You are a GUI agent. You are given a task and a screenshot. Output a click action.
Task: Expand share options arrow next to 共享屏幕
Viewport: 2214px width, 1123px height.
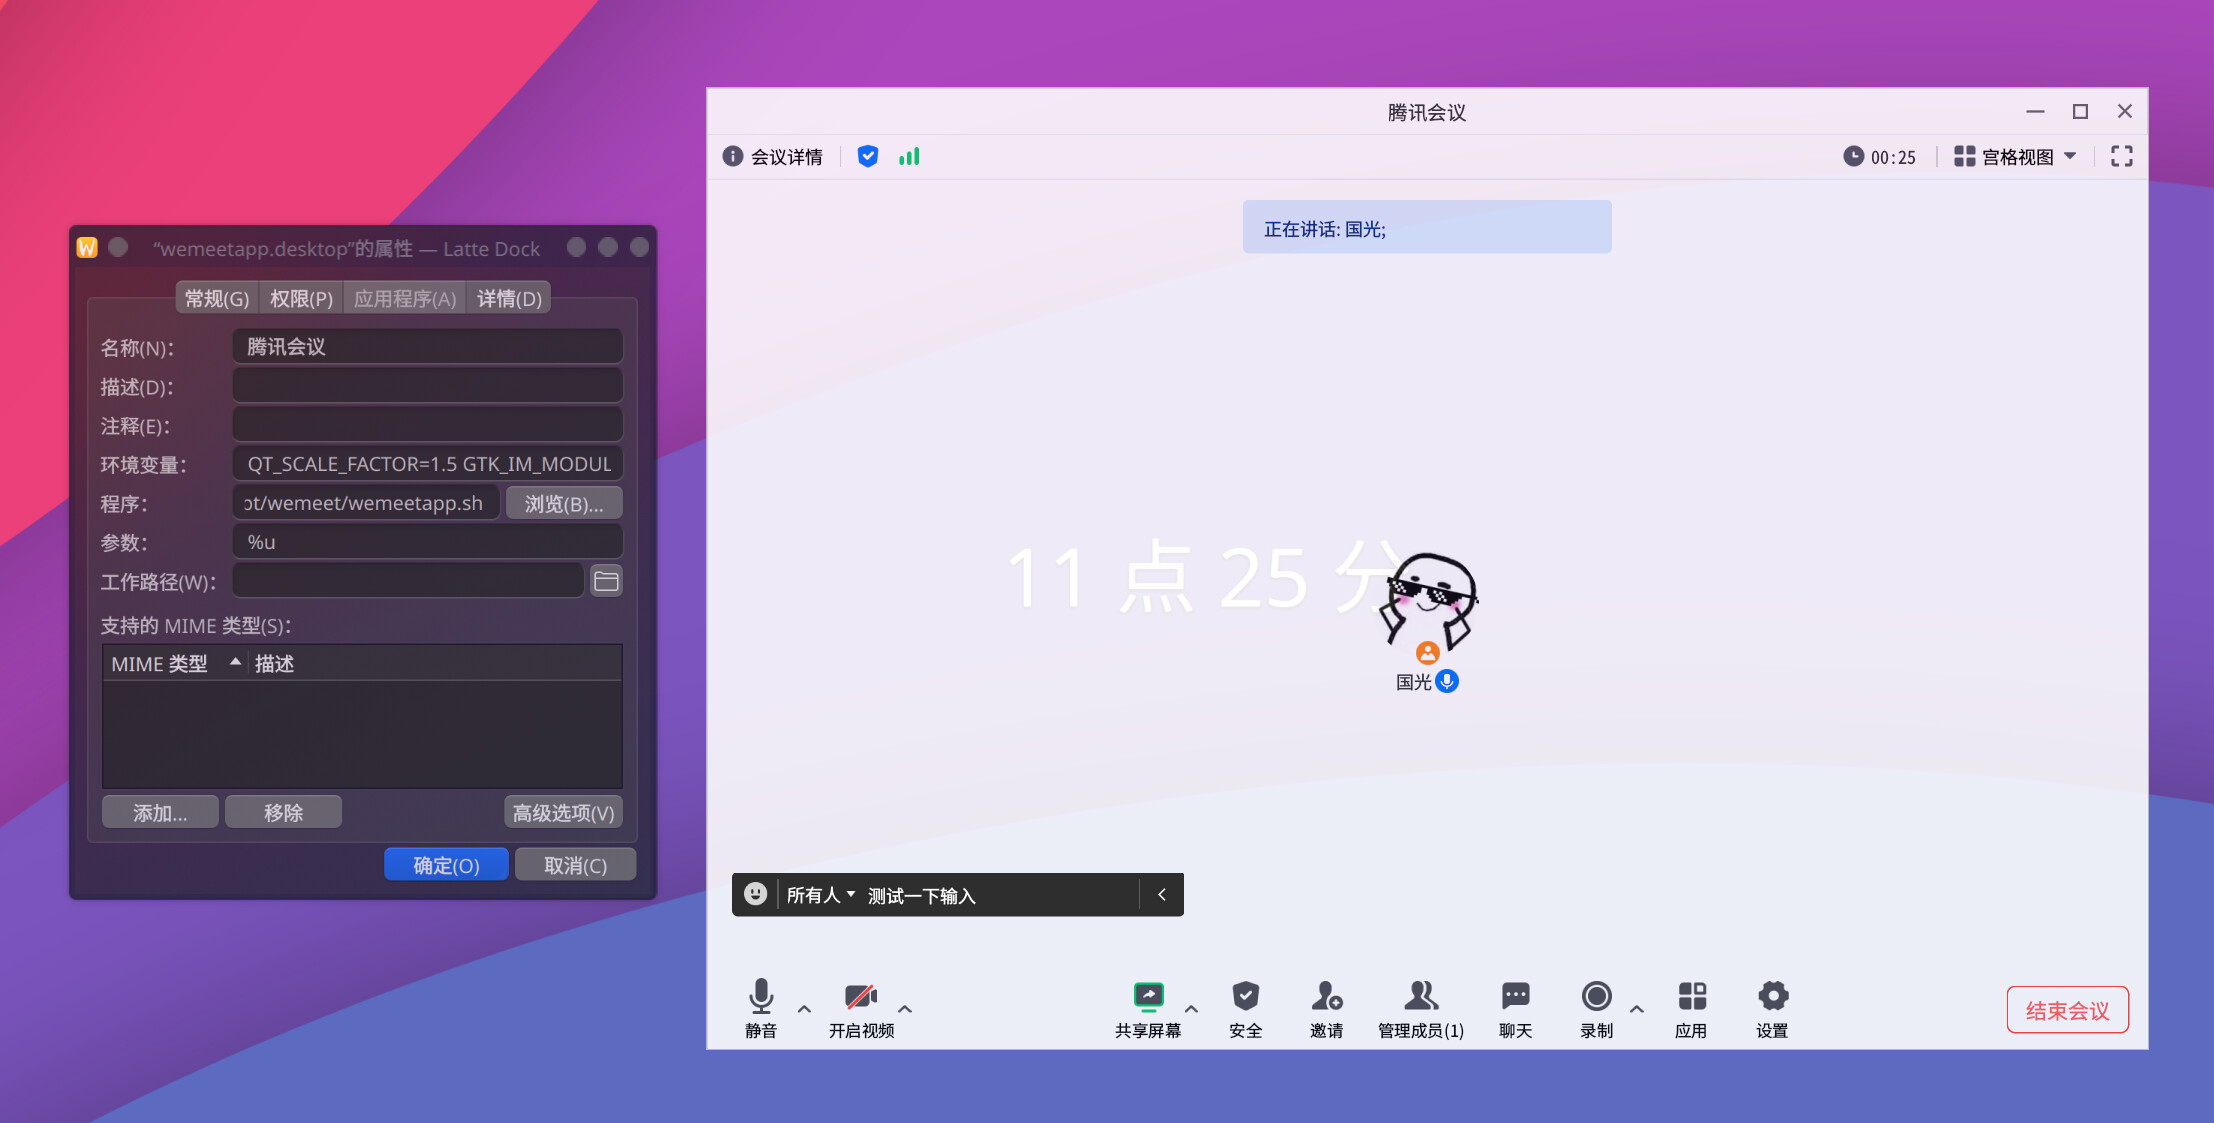[x=1191, y=1009]
